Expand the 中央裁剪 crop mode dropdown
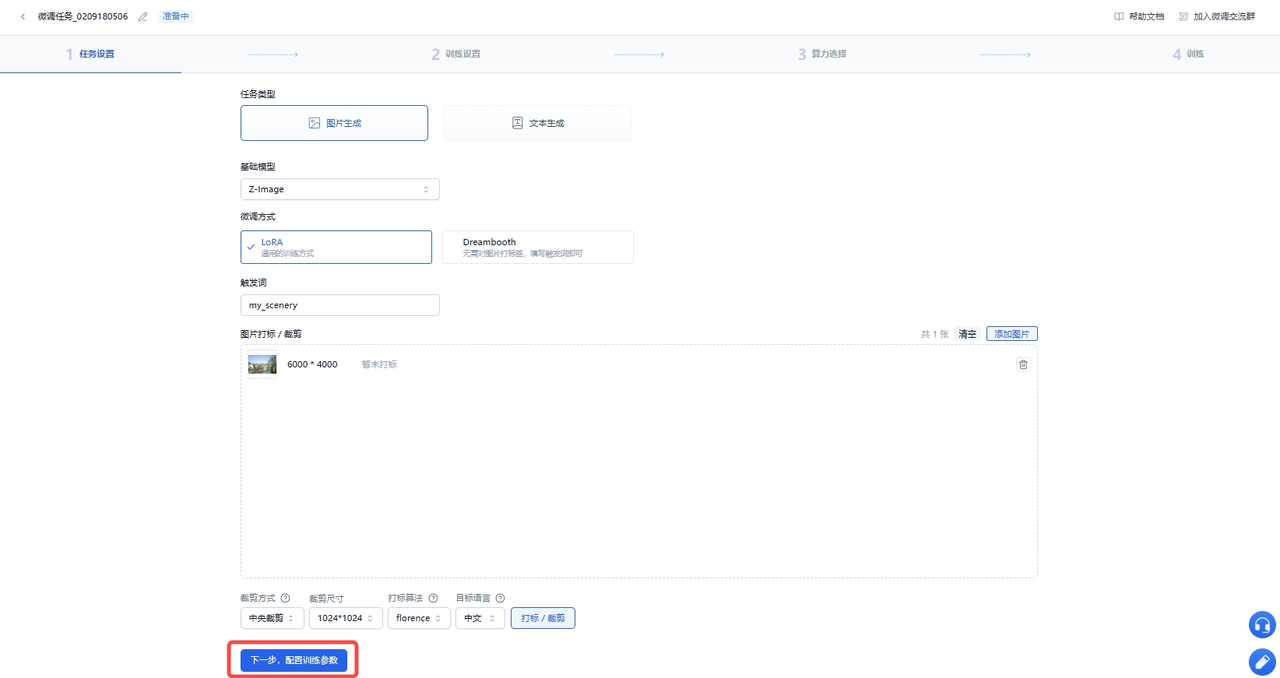This screenshot has width=1280, height=678. pos(272,618)
